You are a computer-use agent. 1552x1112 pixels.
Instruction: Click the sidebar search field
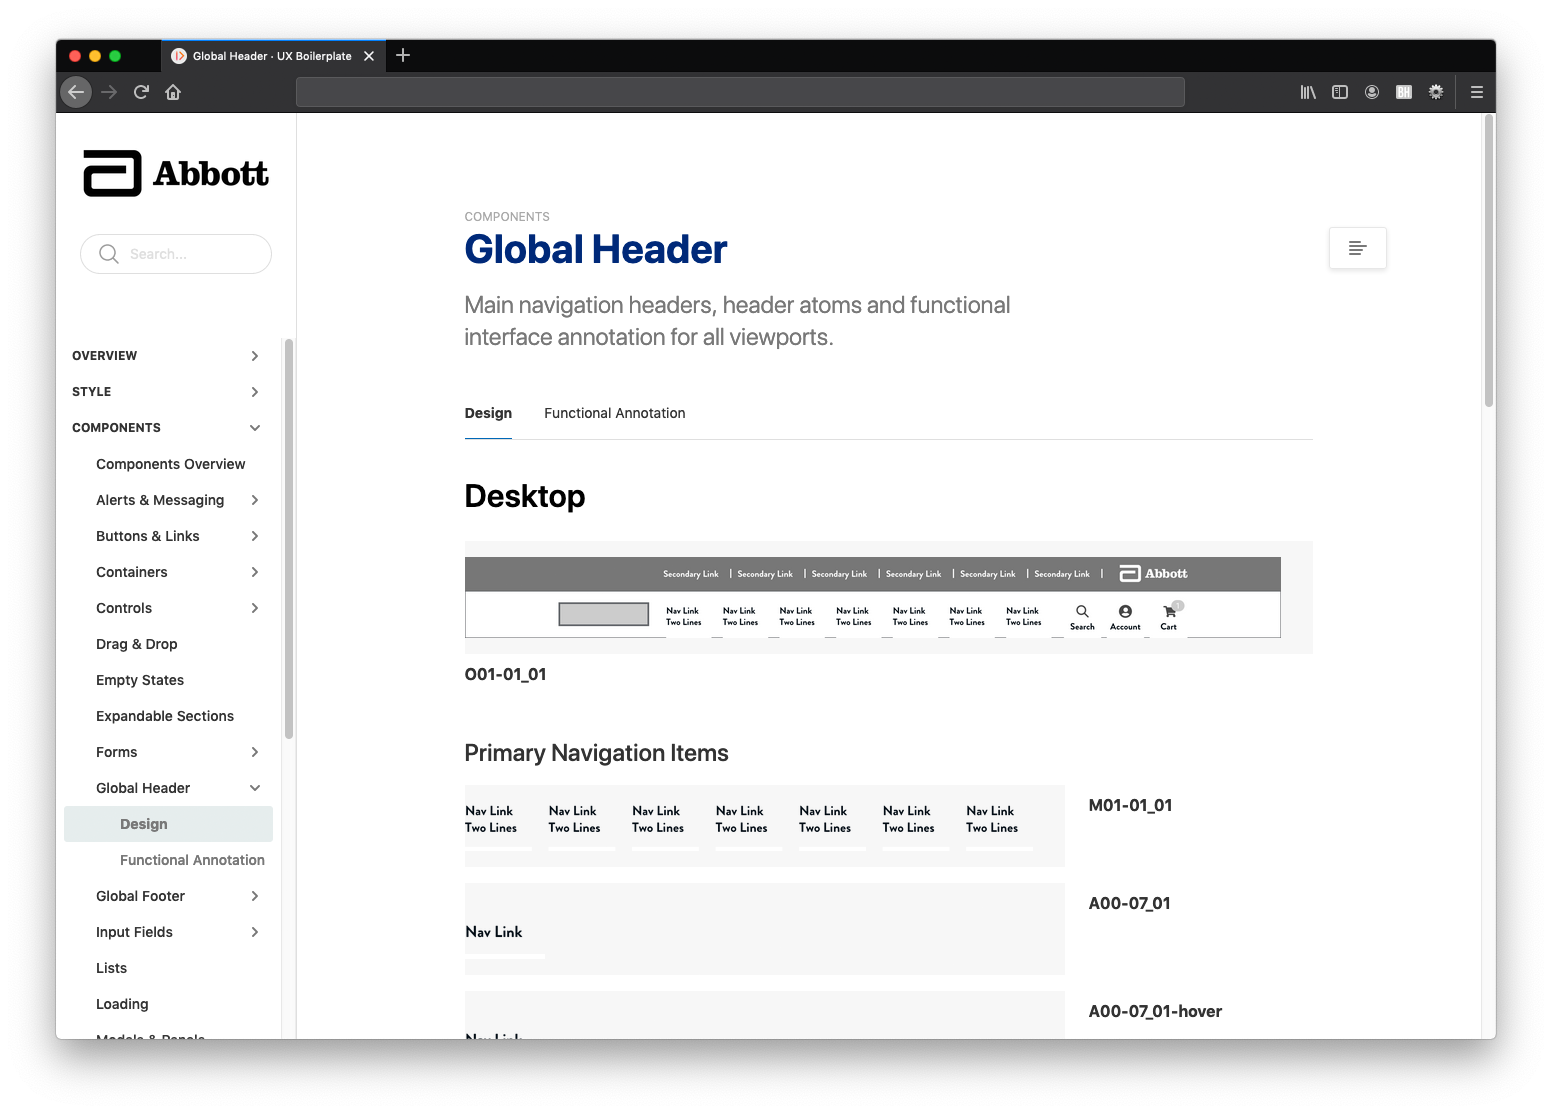(176, 254)
